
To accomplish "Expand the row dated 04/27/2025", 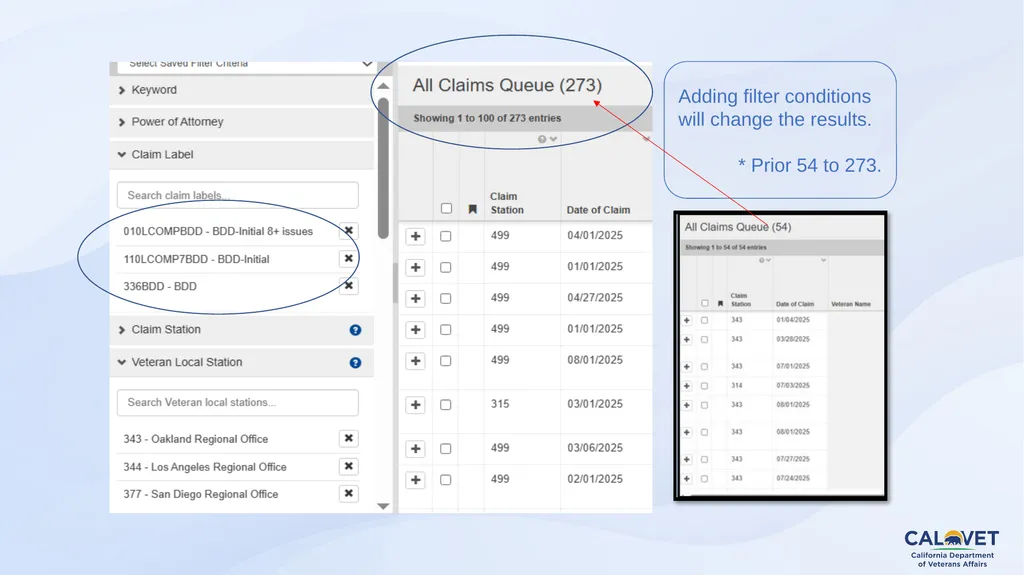I will click(415, 299).
